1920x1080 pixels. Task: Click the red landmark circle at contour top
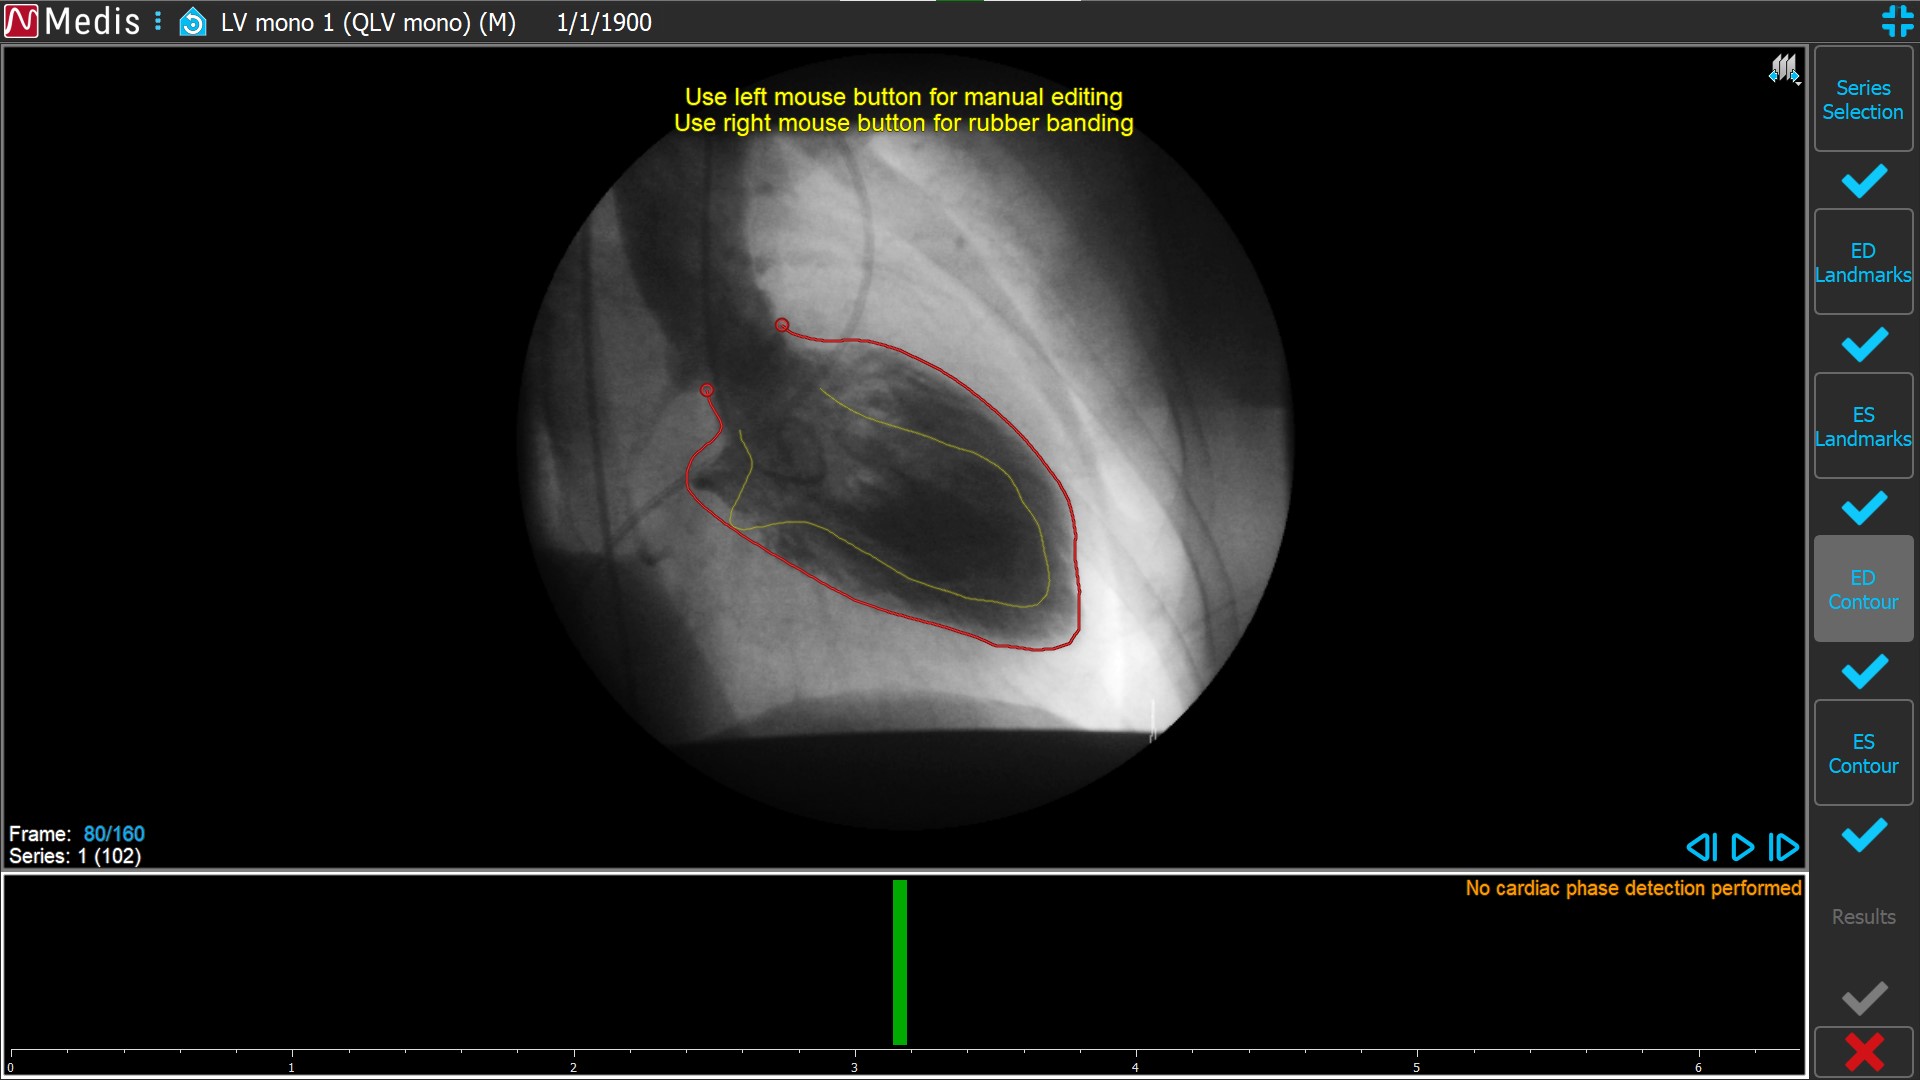(x=782, y=325)
